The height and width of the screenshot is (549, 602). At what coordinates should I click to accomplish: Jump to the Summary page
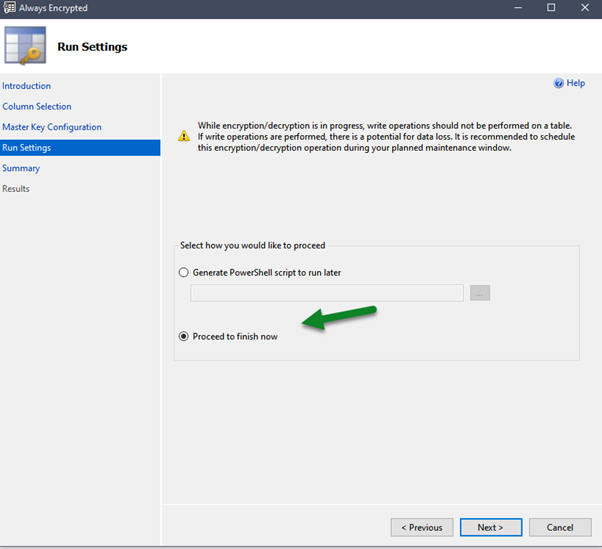click(21, 168)
